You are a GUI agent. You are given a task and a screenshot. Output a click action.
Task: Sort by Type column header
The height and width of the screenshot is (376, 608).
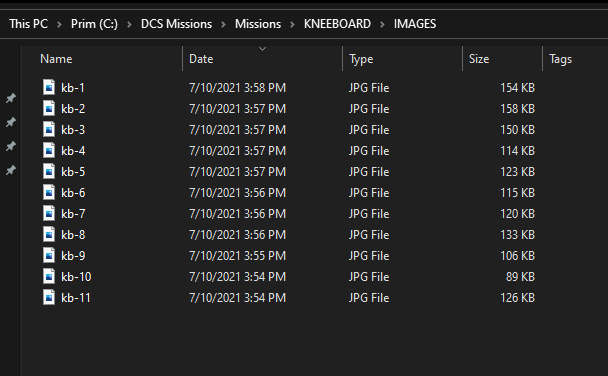tap(361, 59)
